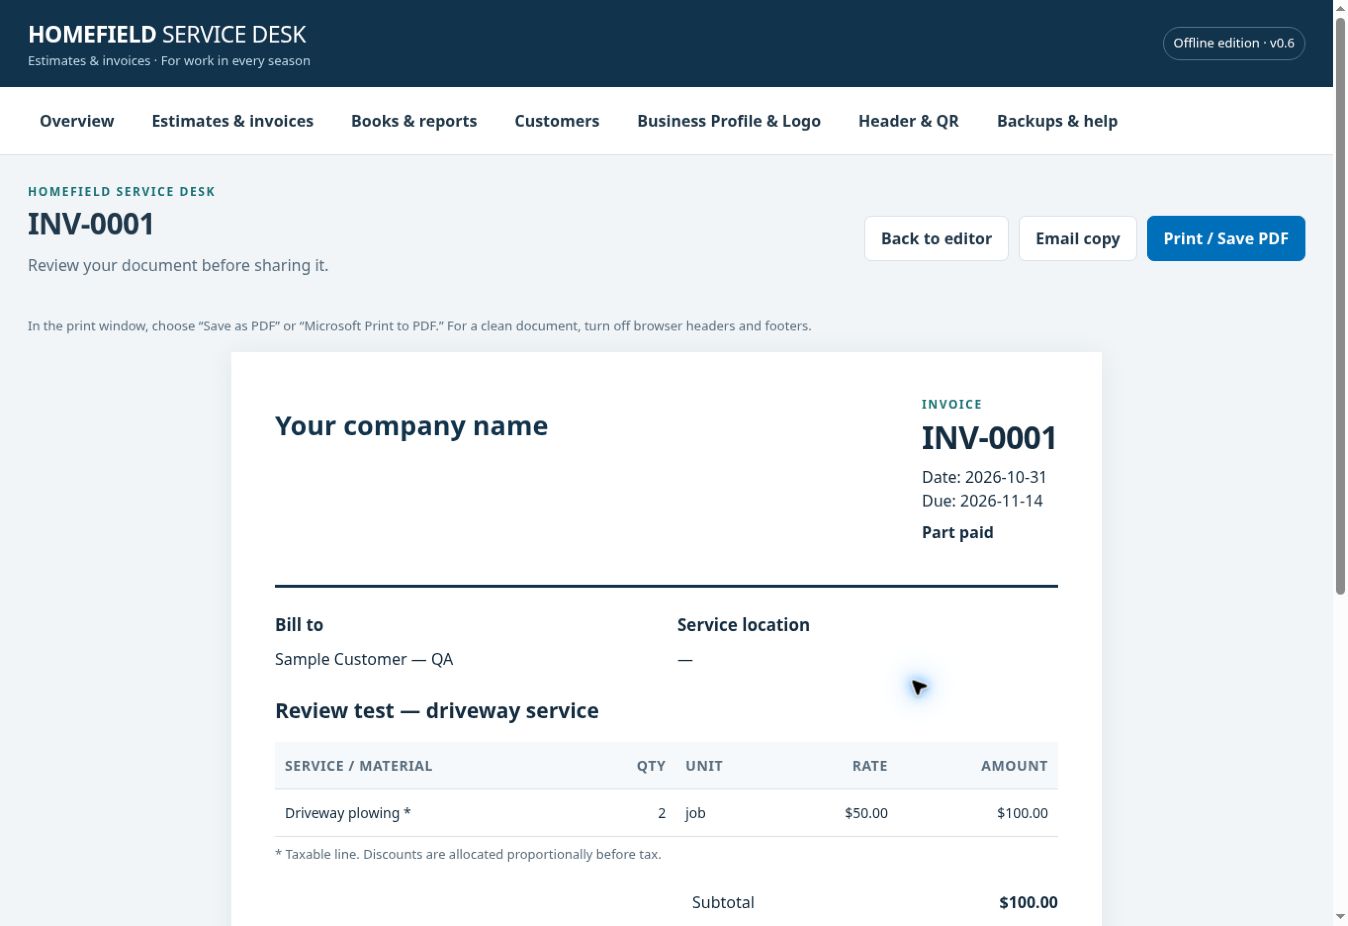Screen dimensions: 1348x926
Task: Click the QTY column header
Action: pos(651,766)
